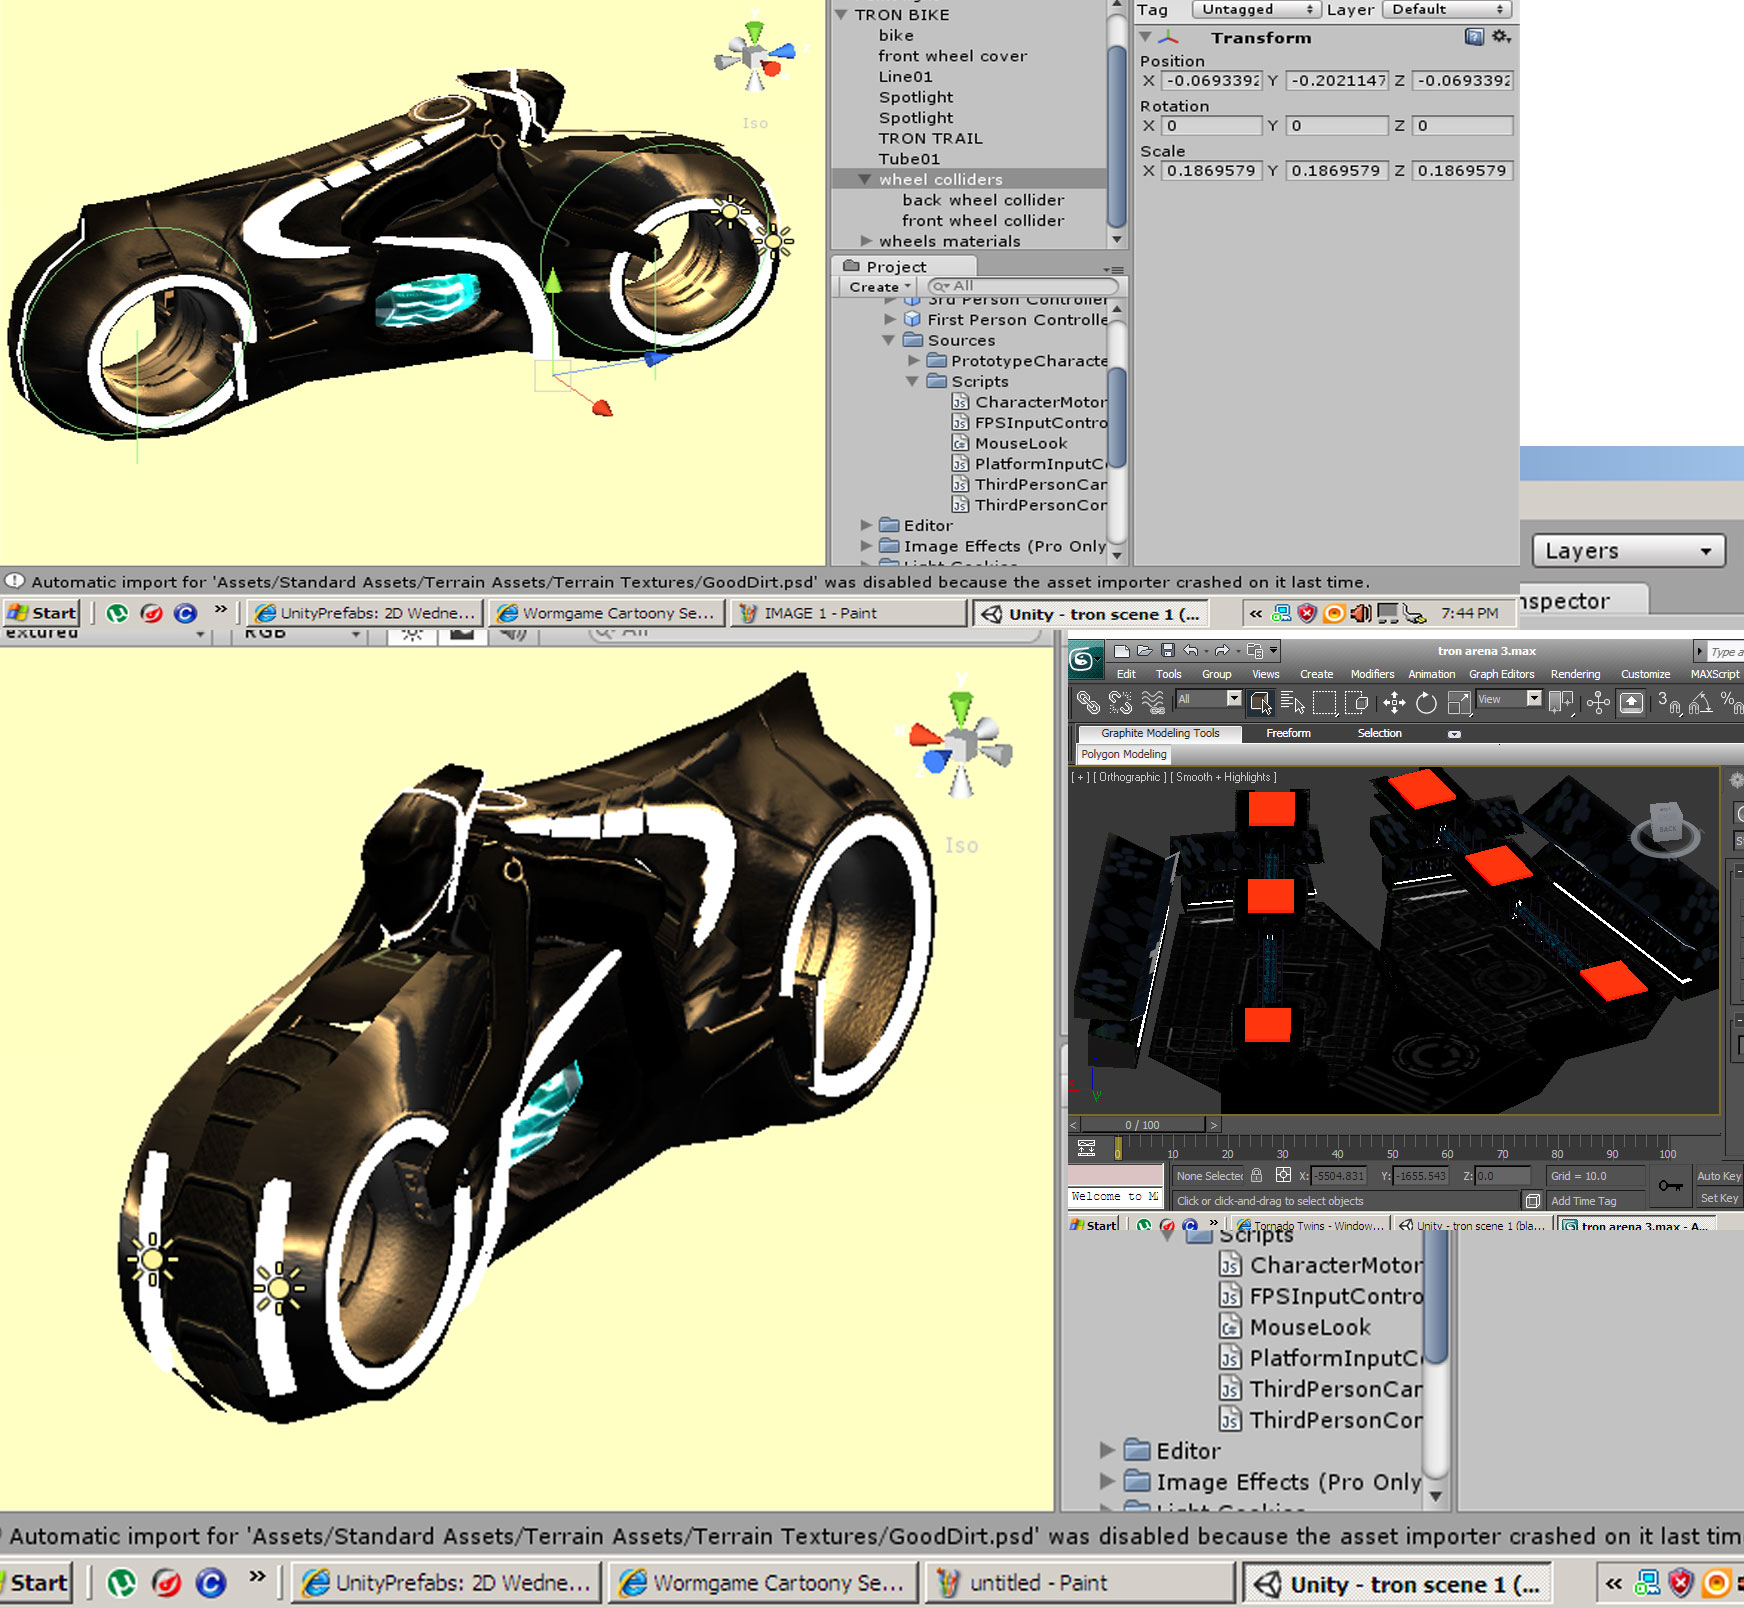Open the Untagged tag dropdown
The image size is (1744, 1608).
[1256, 10]
